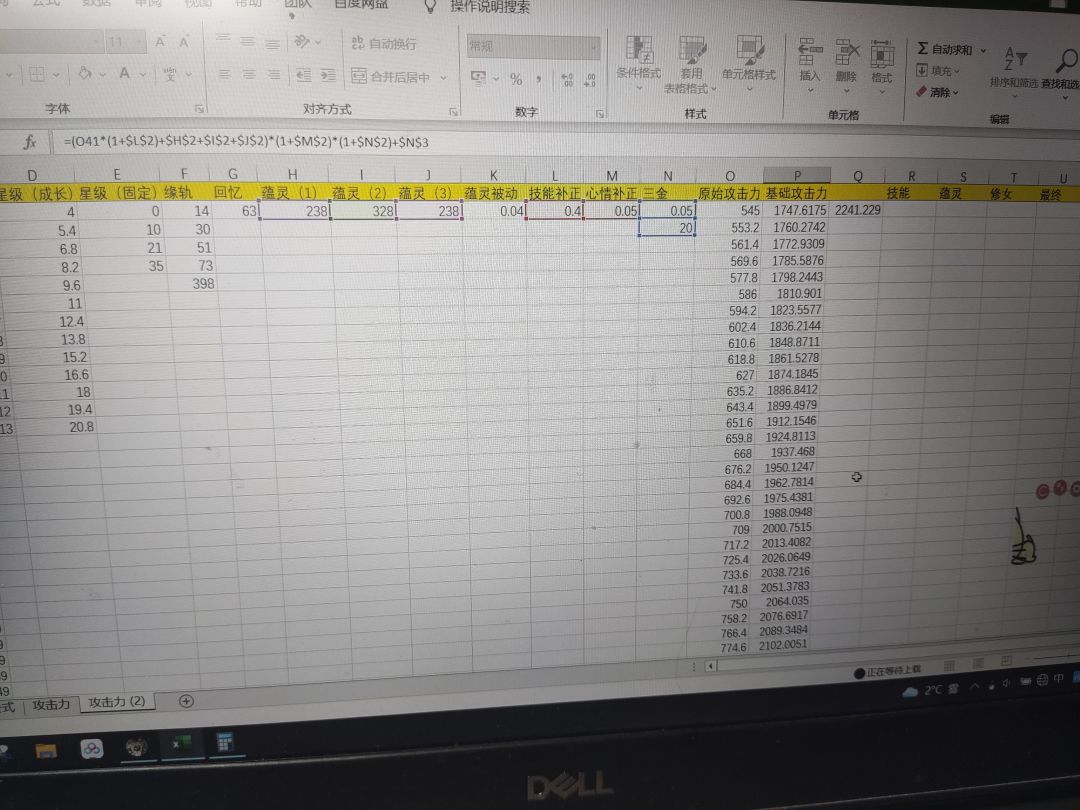
Task: Align text to the left
Action: [x=224, y=73]
